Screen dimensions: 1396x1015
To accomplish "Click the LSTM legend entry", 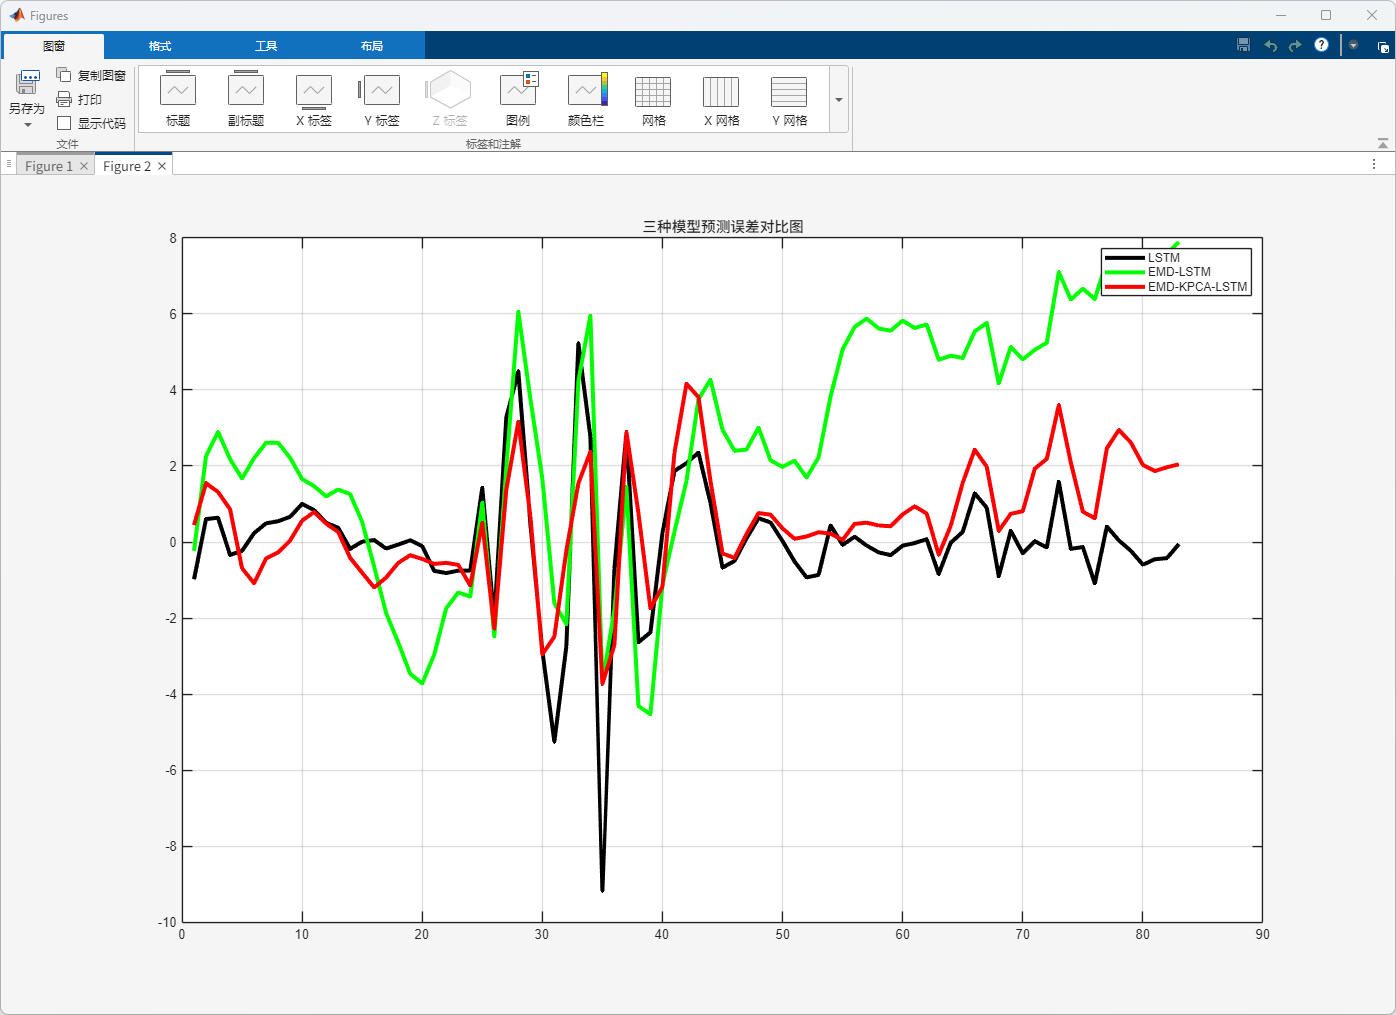I will point(1164,258).
